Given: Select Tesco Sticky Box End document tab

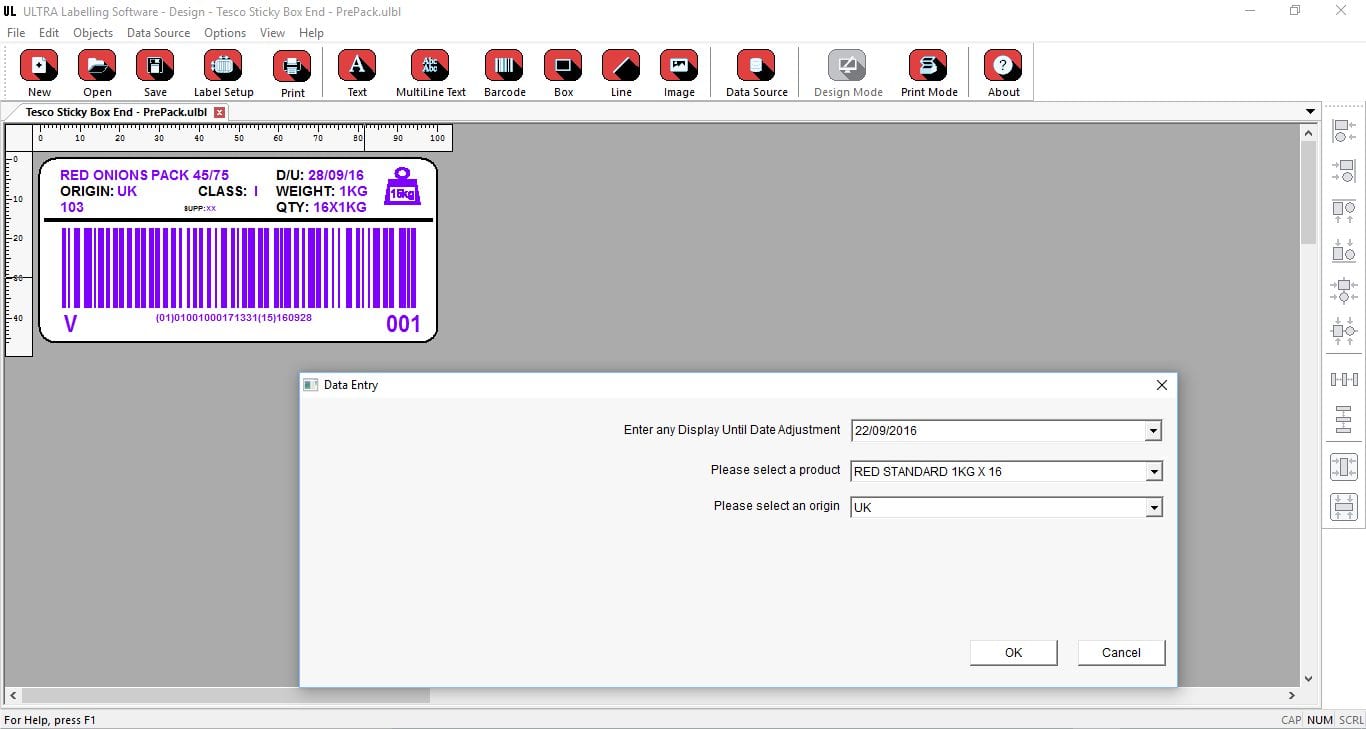Looking at the screenshot, I should click(x=116, y=112).
